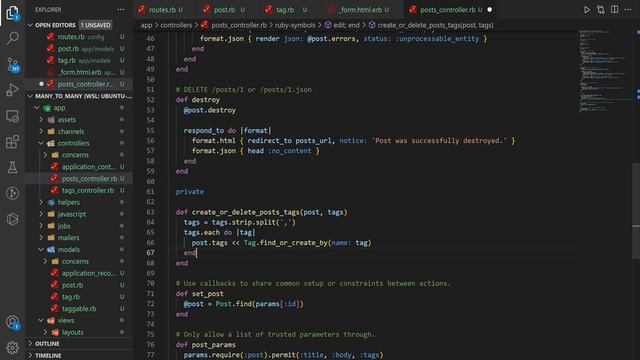Open tag.rb app/models in Open Editors
640x360 pixels.
coord(79,60)
